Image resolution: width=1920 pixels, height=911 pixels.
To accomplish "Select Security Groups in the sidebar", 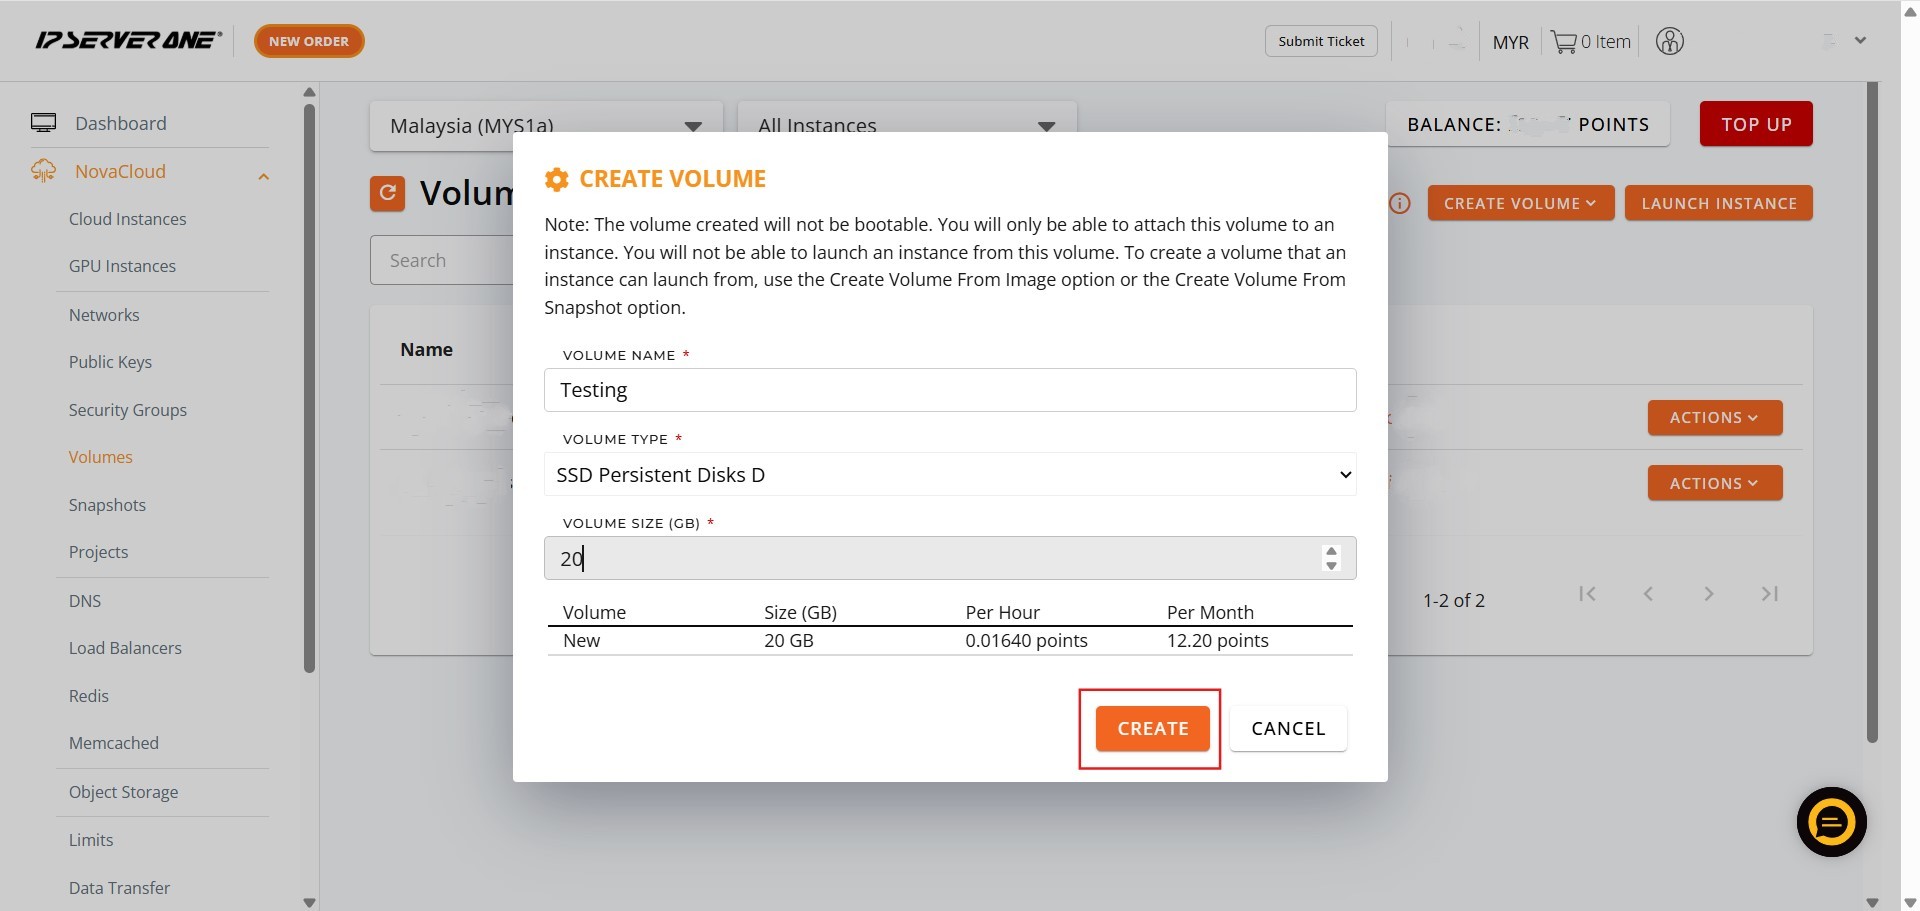I will click(x=127, y=410).
